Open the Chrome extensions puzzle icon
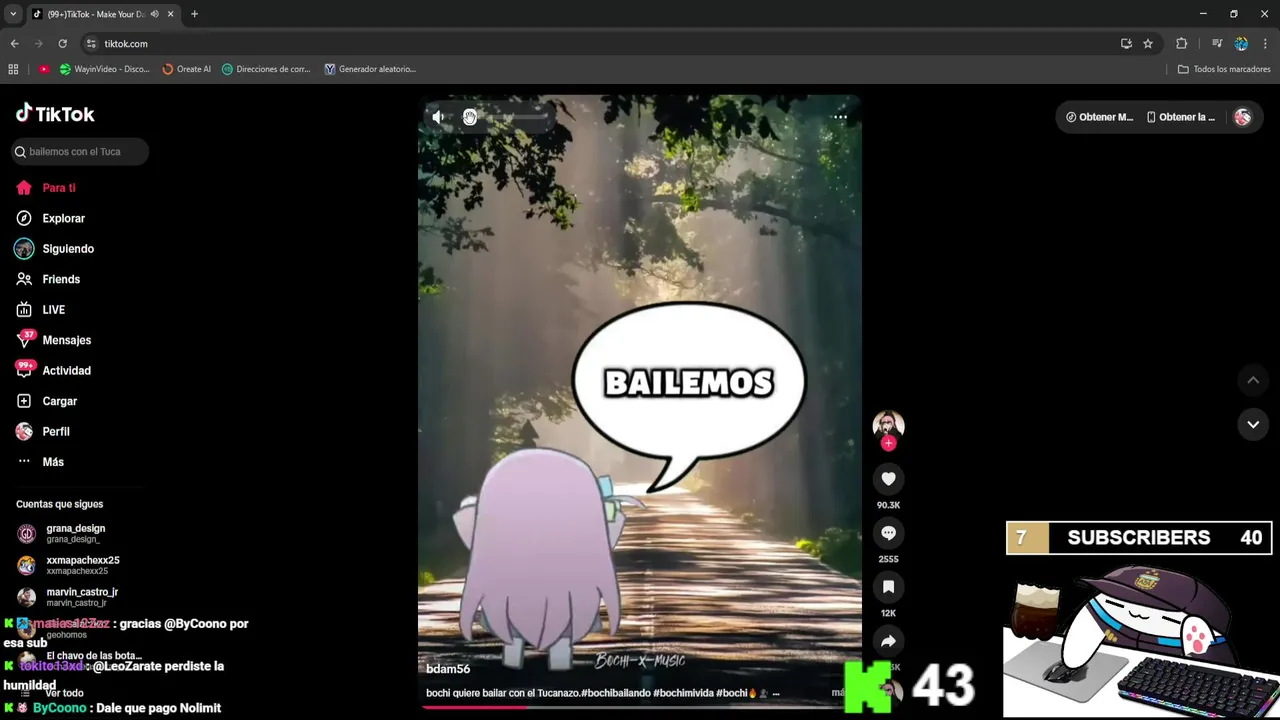Viewport: 1280px width, 720px height. (x=1182, y=44)
